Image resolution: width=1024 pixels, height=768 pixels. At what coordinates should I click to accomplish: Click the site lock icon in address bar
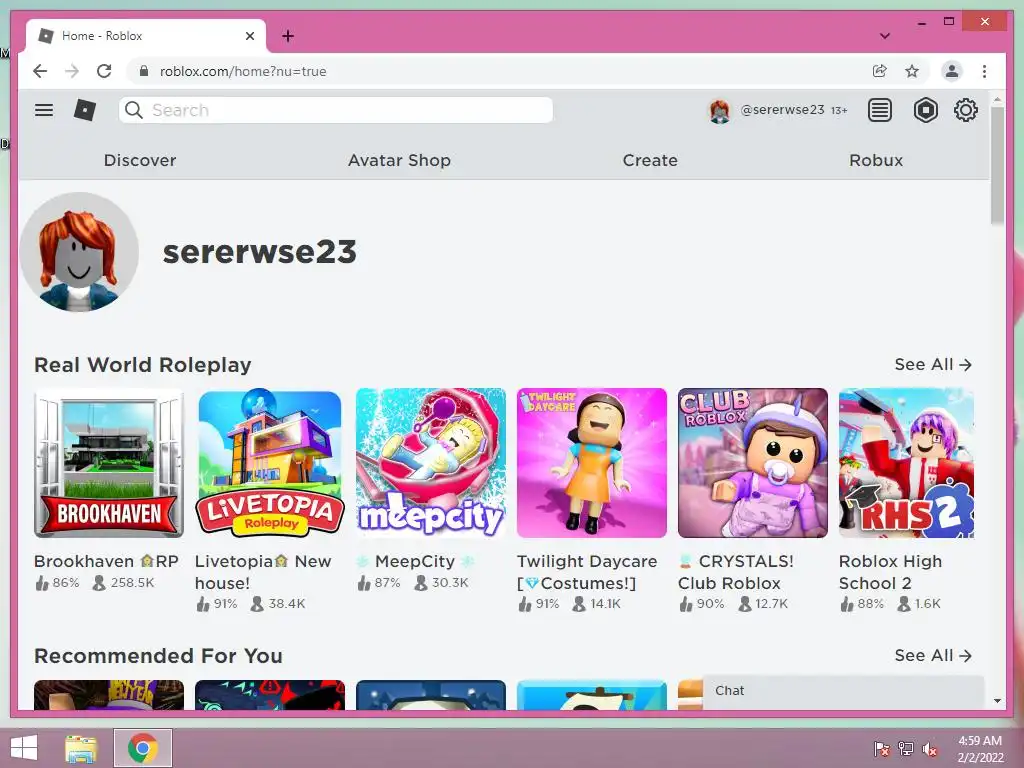pyautogui.click(x=144, y=71)
